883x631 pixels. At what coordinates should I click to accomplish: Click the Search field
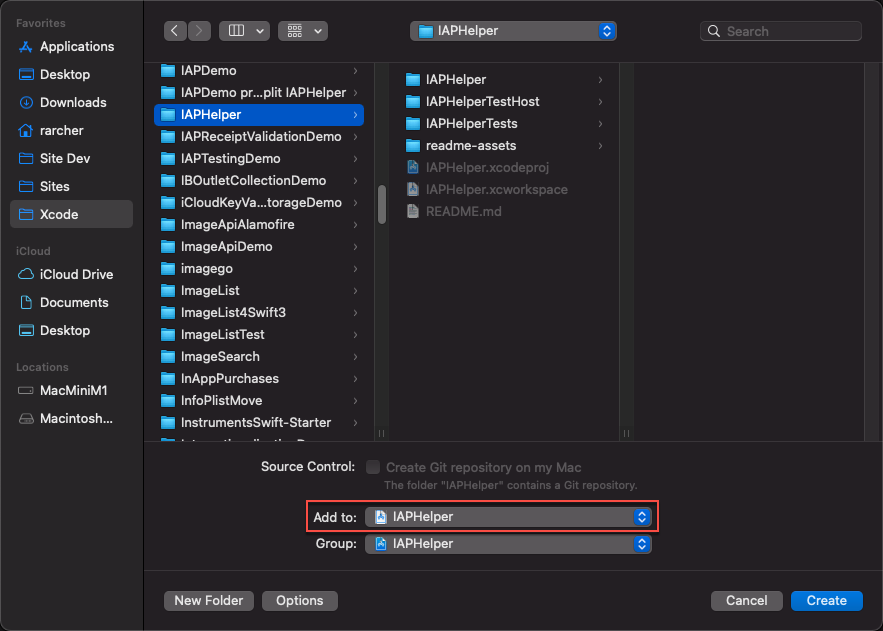781,31
